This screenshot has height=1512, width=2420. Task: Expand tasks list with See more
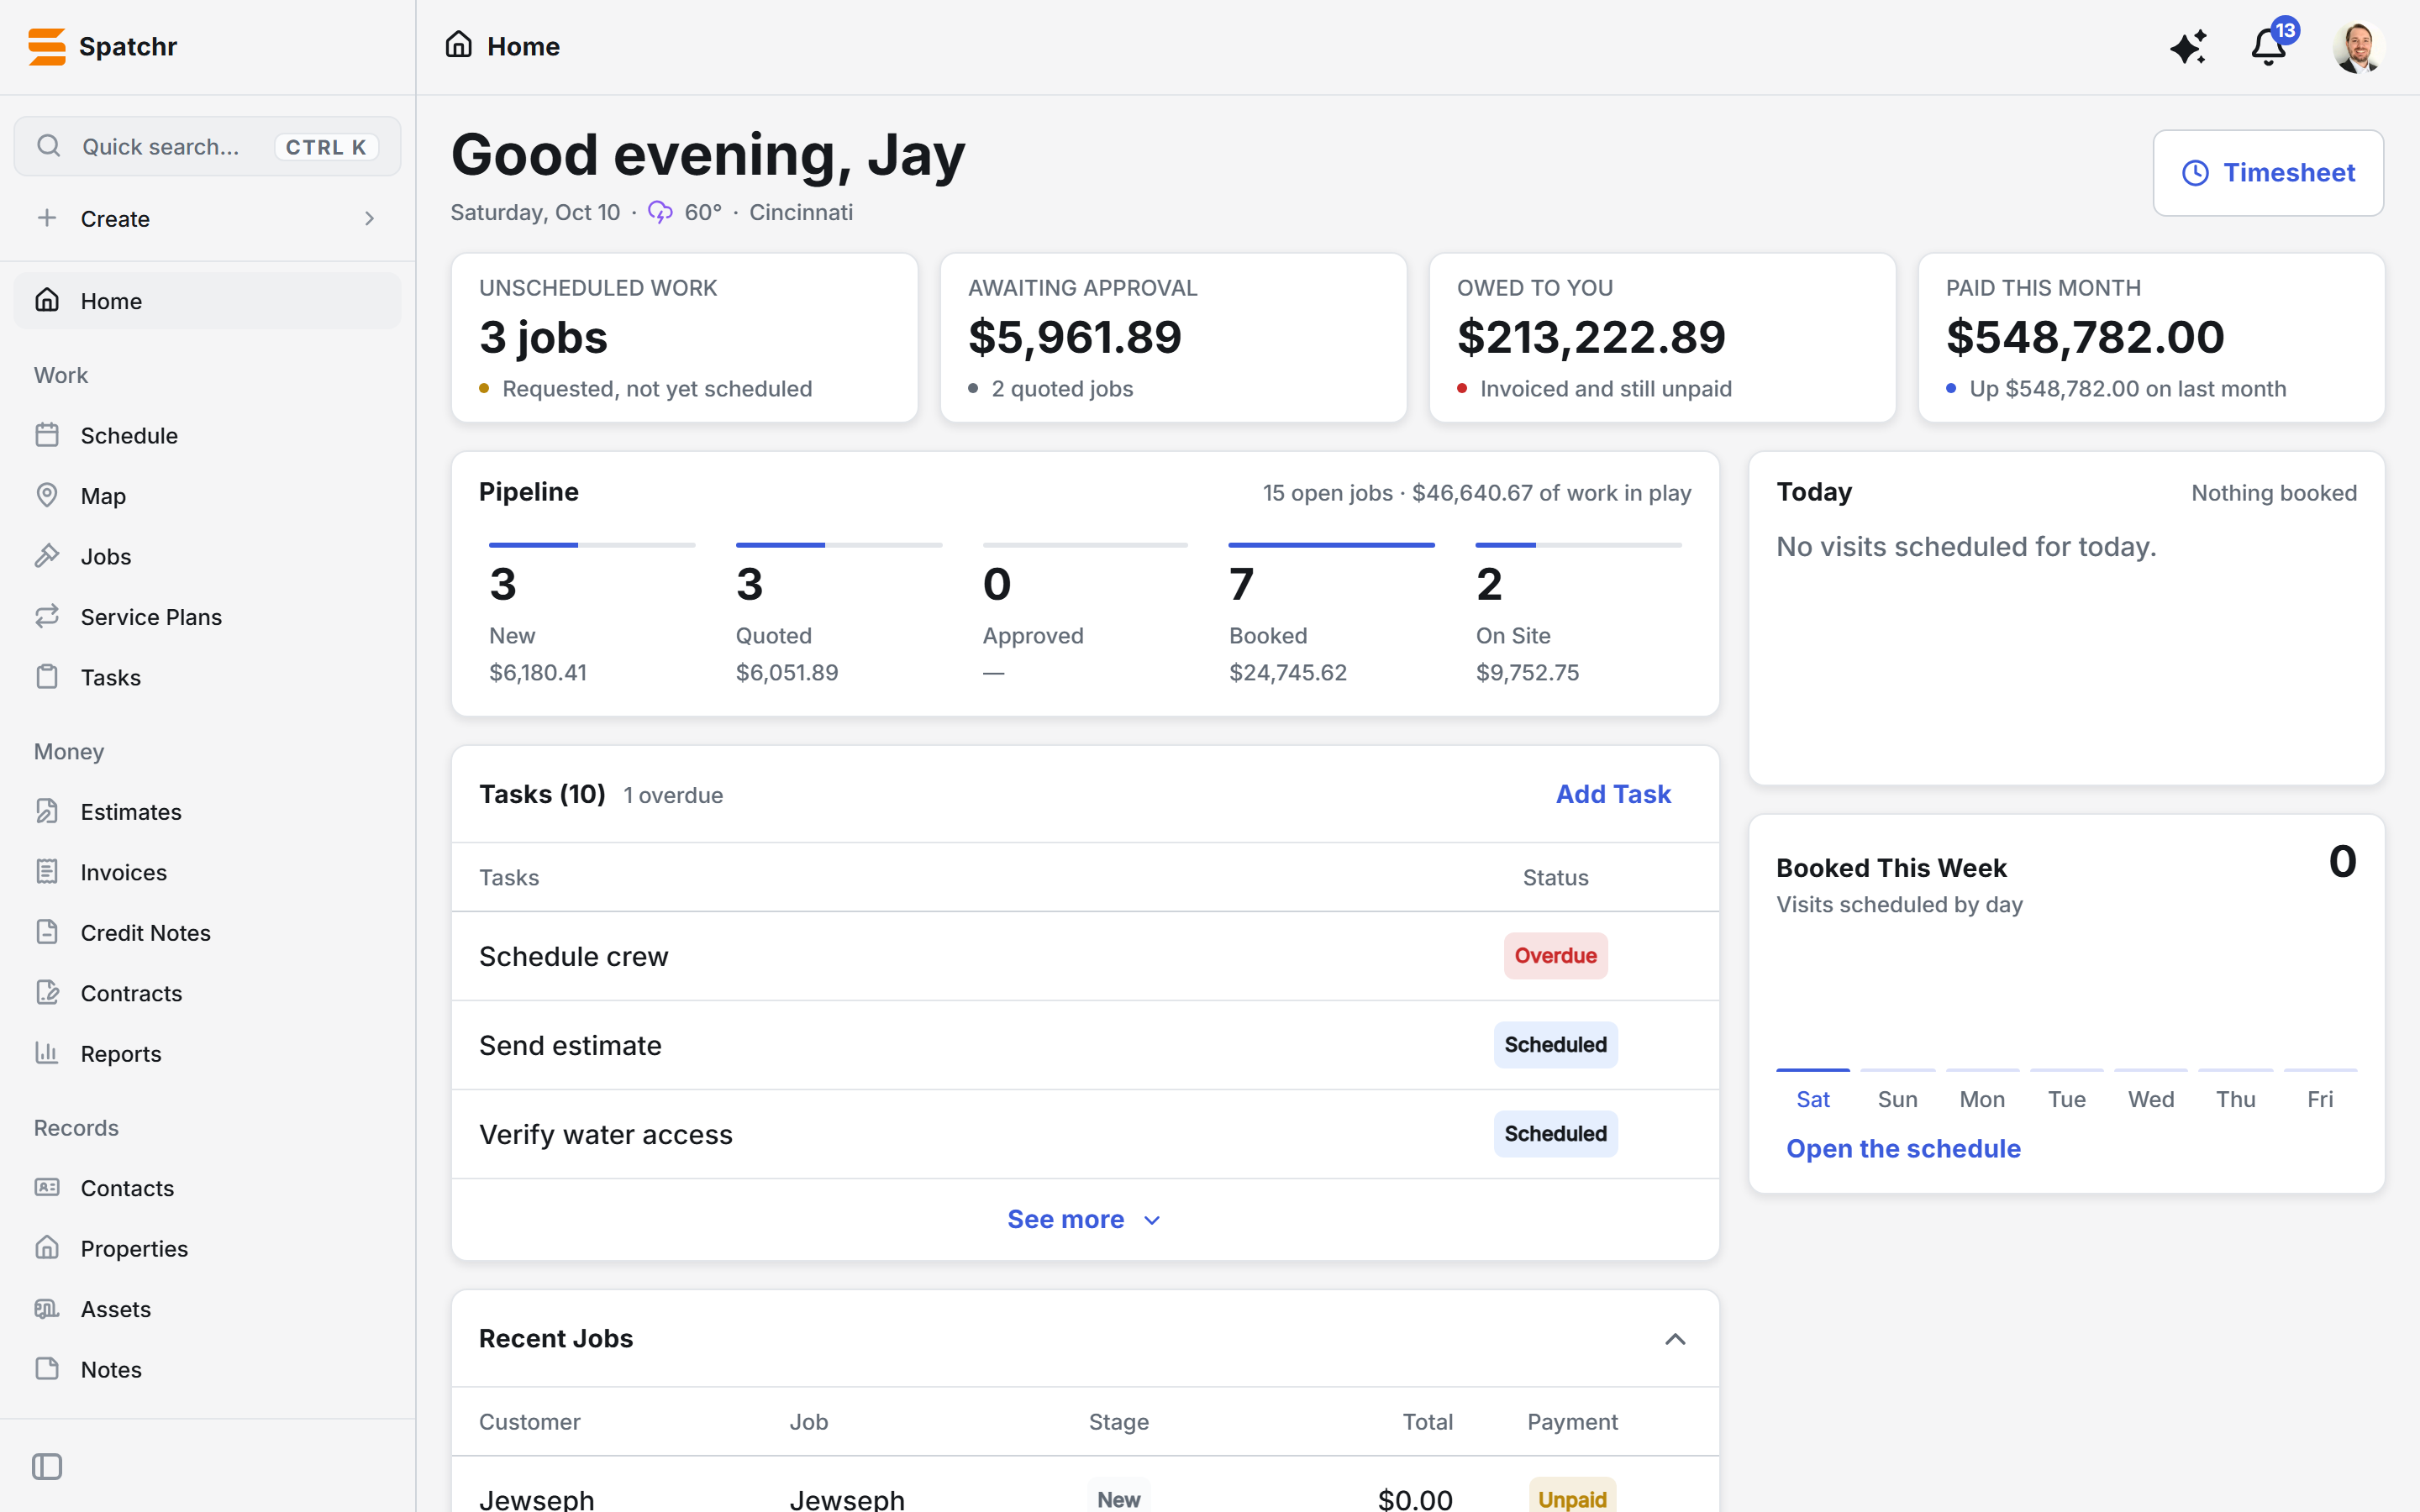click(x=1084, y=1219)
